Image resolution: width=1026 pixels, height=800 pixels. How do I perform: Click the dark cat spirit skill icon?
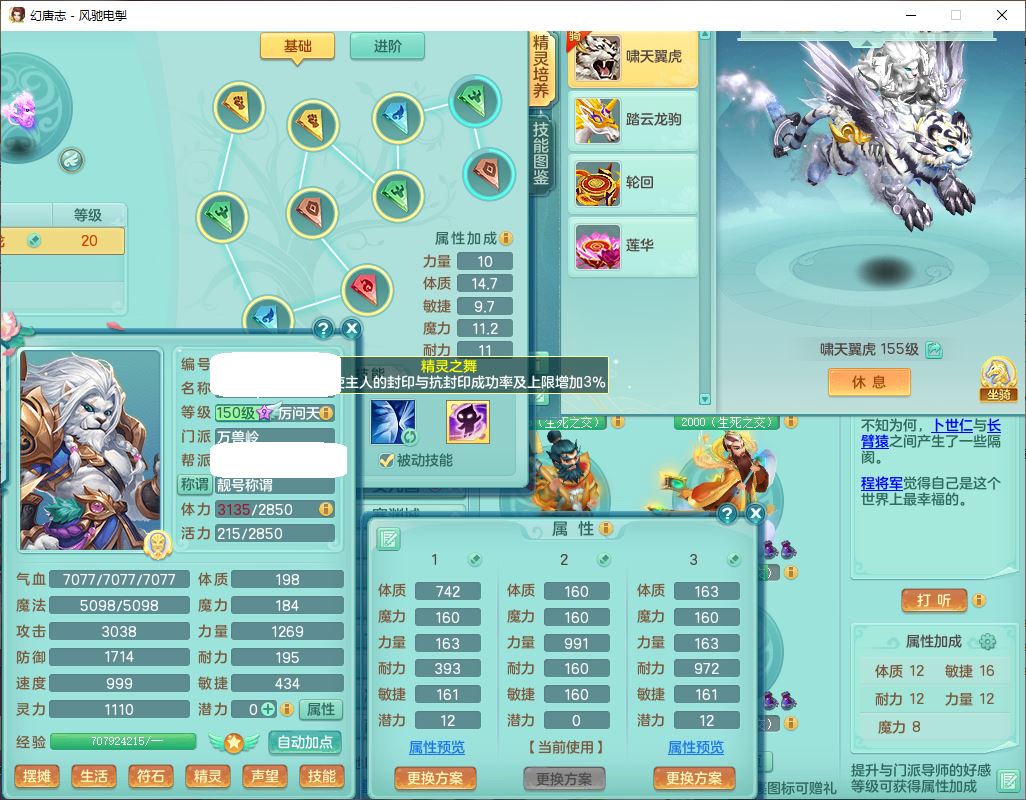[x=468, y=422]
